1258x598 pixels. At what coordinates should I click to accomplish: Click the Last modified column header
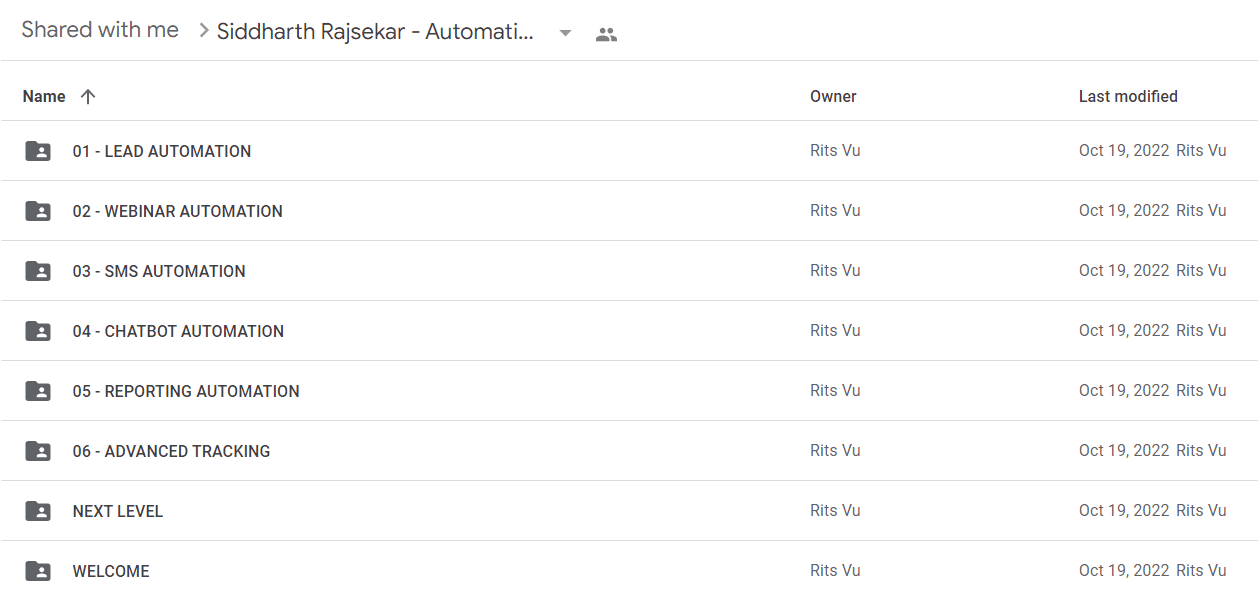click(1128, 97)
